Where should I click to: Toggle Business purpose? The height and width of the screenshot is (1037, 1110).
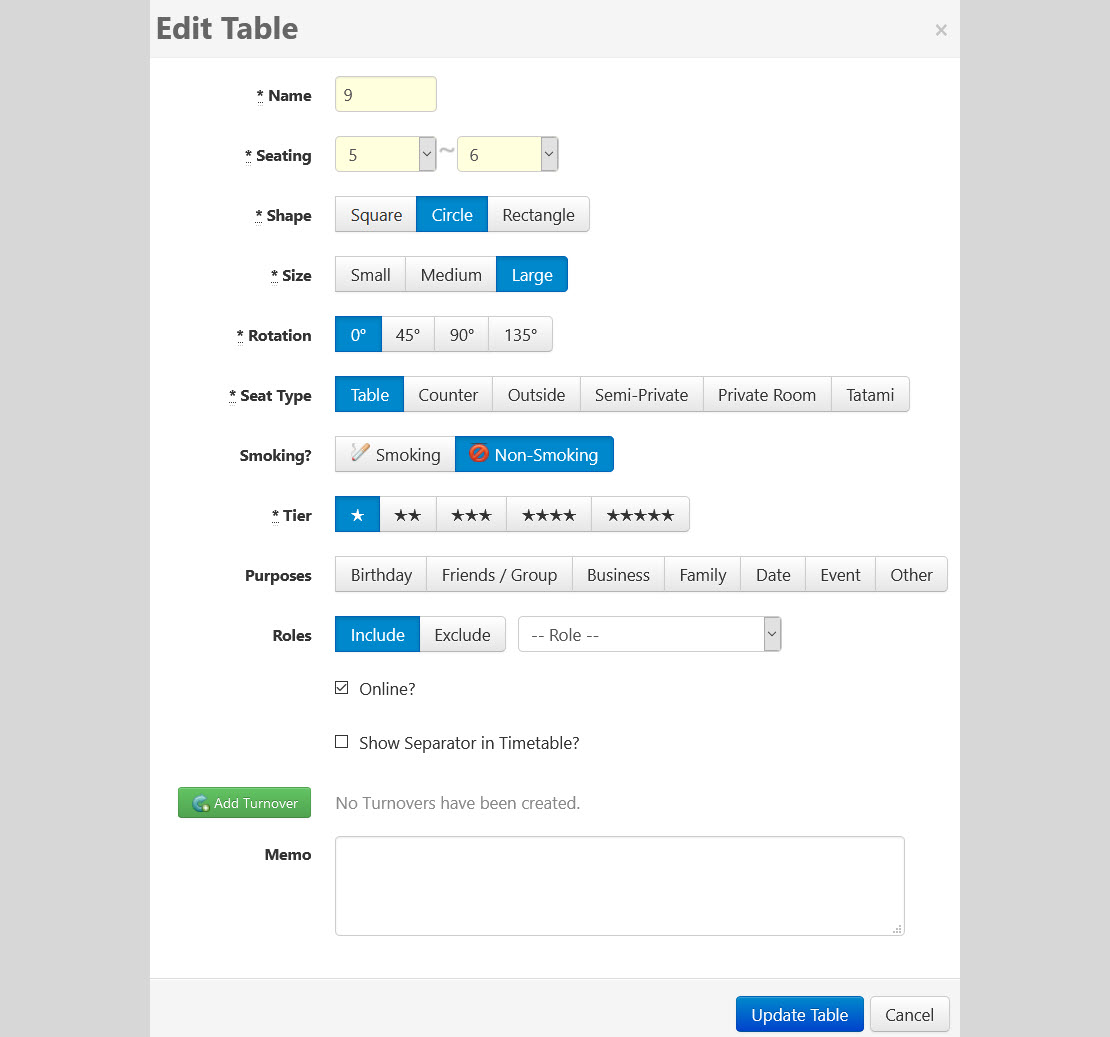(618, 575)
